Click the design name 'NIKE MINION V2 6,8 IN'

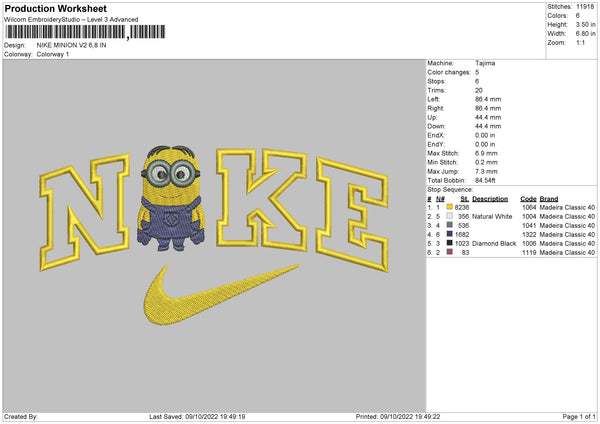tap(72, 45)
